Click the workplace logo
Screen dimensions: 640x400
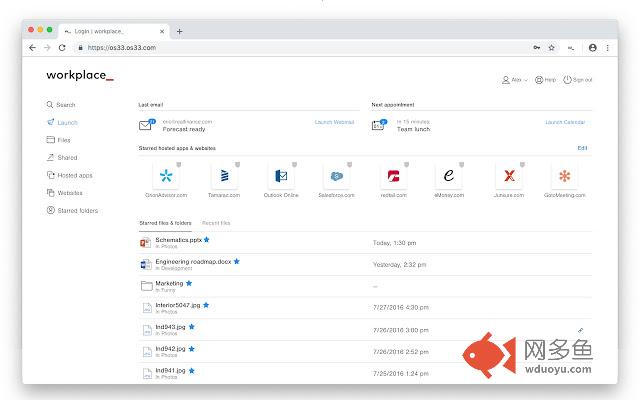(80, 75)
